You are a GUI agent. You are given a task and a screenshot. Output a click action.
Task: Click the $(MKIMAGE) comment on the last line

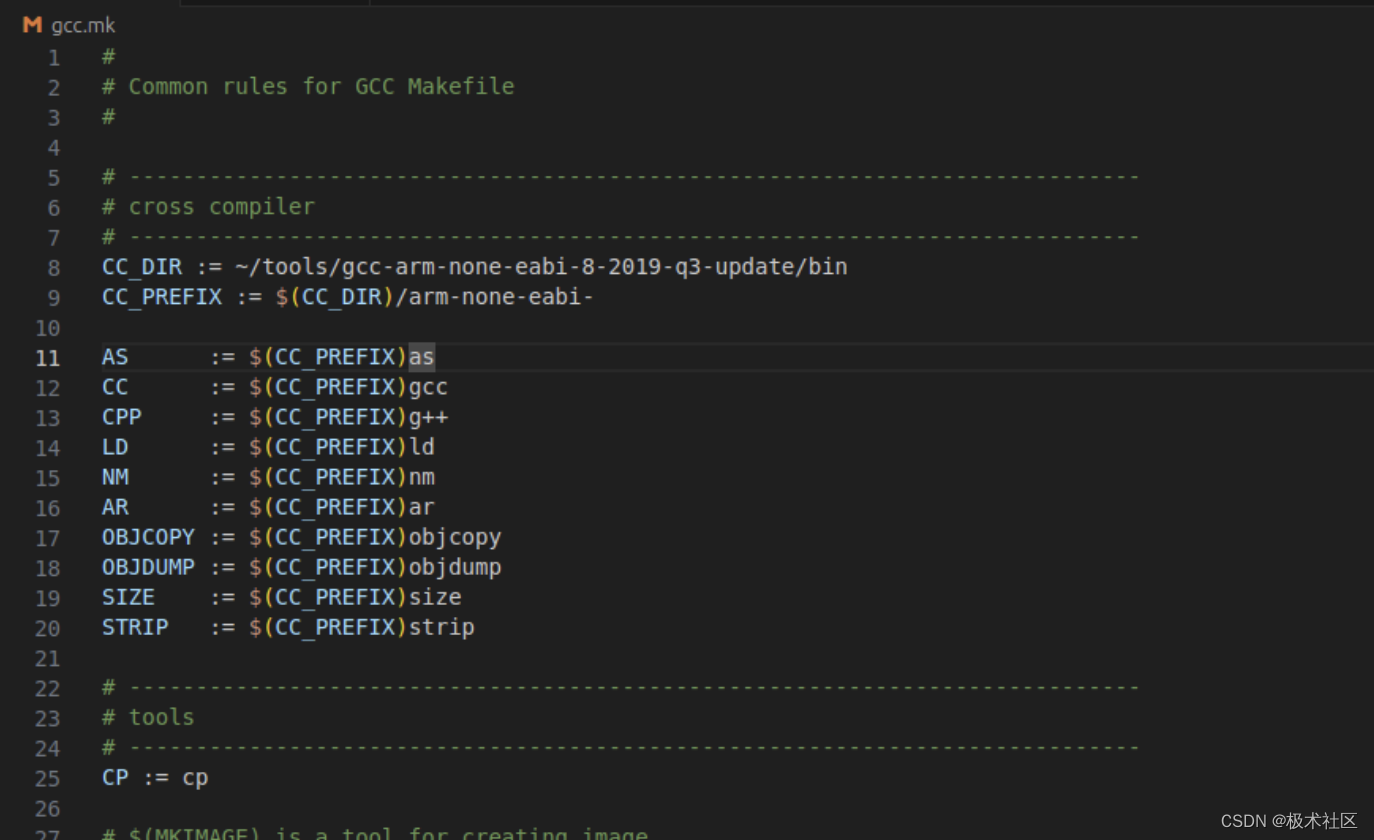375,832
